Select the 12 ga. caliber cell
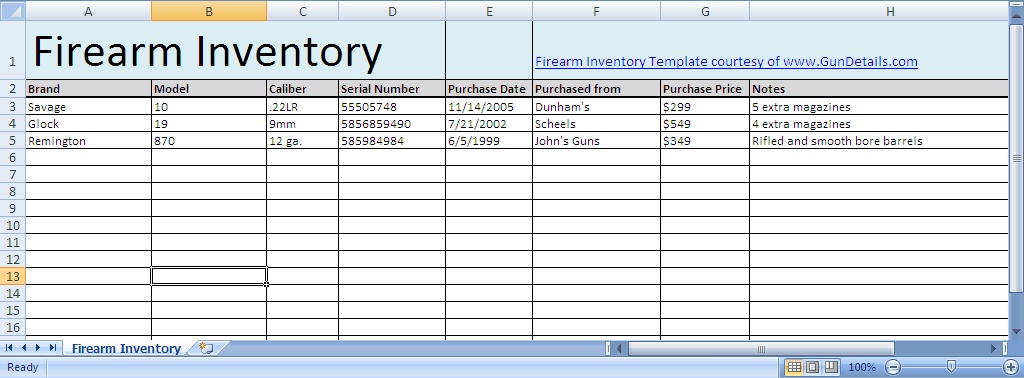Screen dimensions: 1024x378 pos(302,140)
